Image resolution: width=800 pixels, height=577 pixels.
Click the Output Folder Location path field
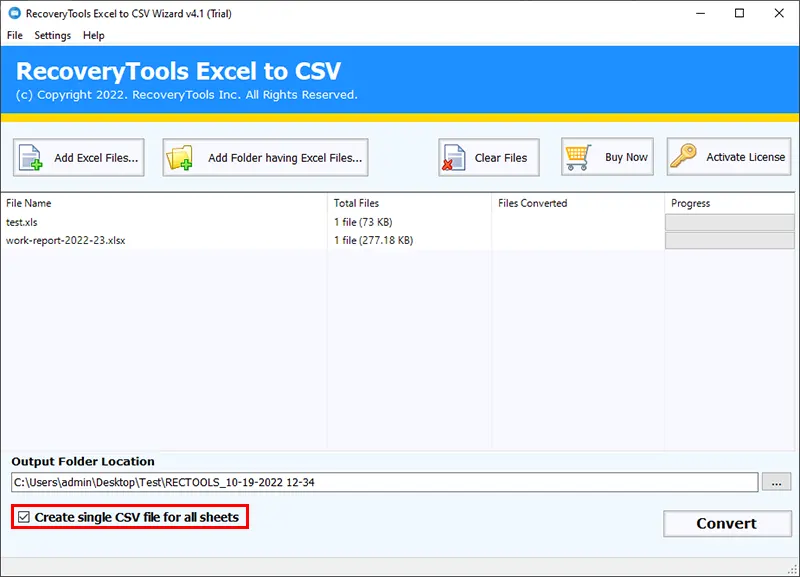click(384, 483)
